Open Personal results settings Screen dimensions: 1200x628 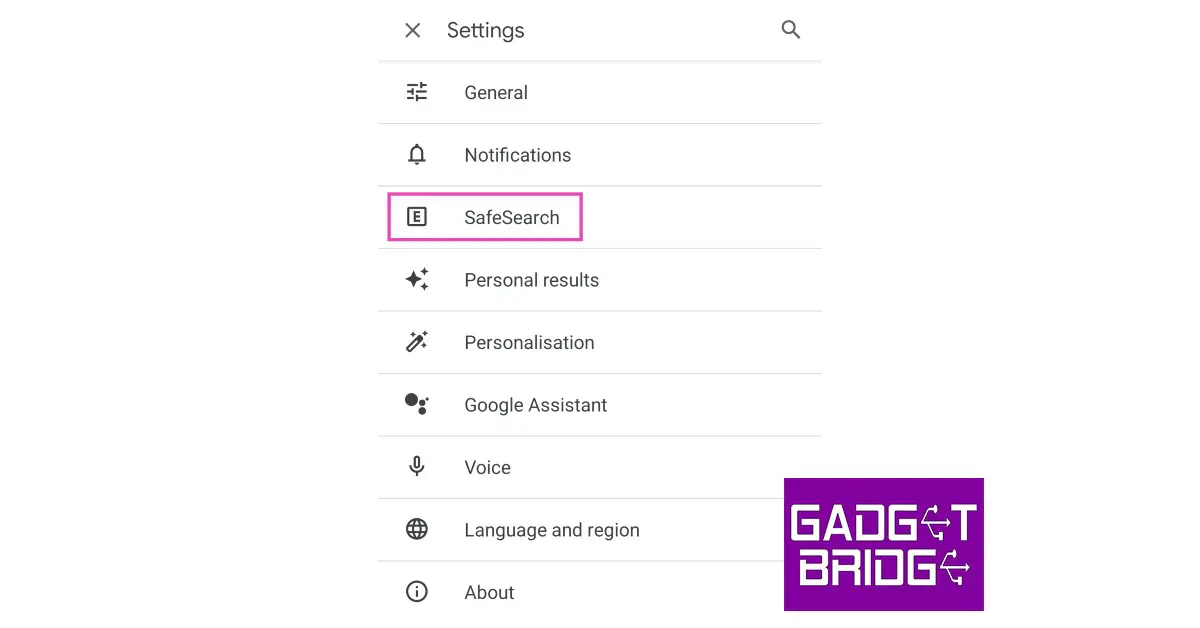pyautogui.click(x=531, y=280)
